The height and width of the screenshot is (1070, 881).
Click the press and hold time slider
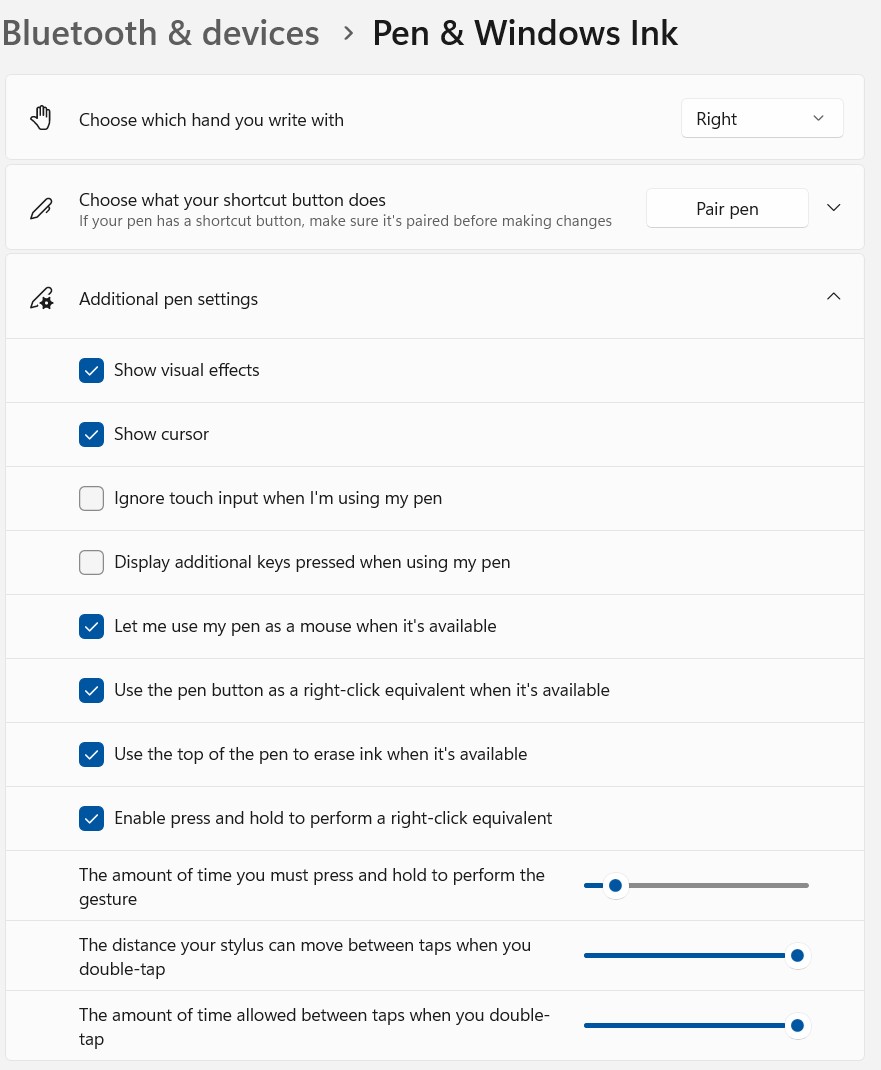[x=616, y=885]
